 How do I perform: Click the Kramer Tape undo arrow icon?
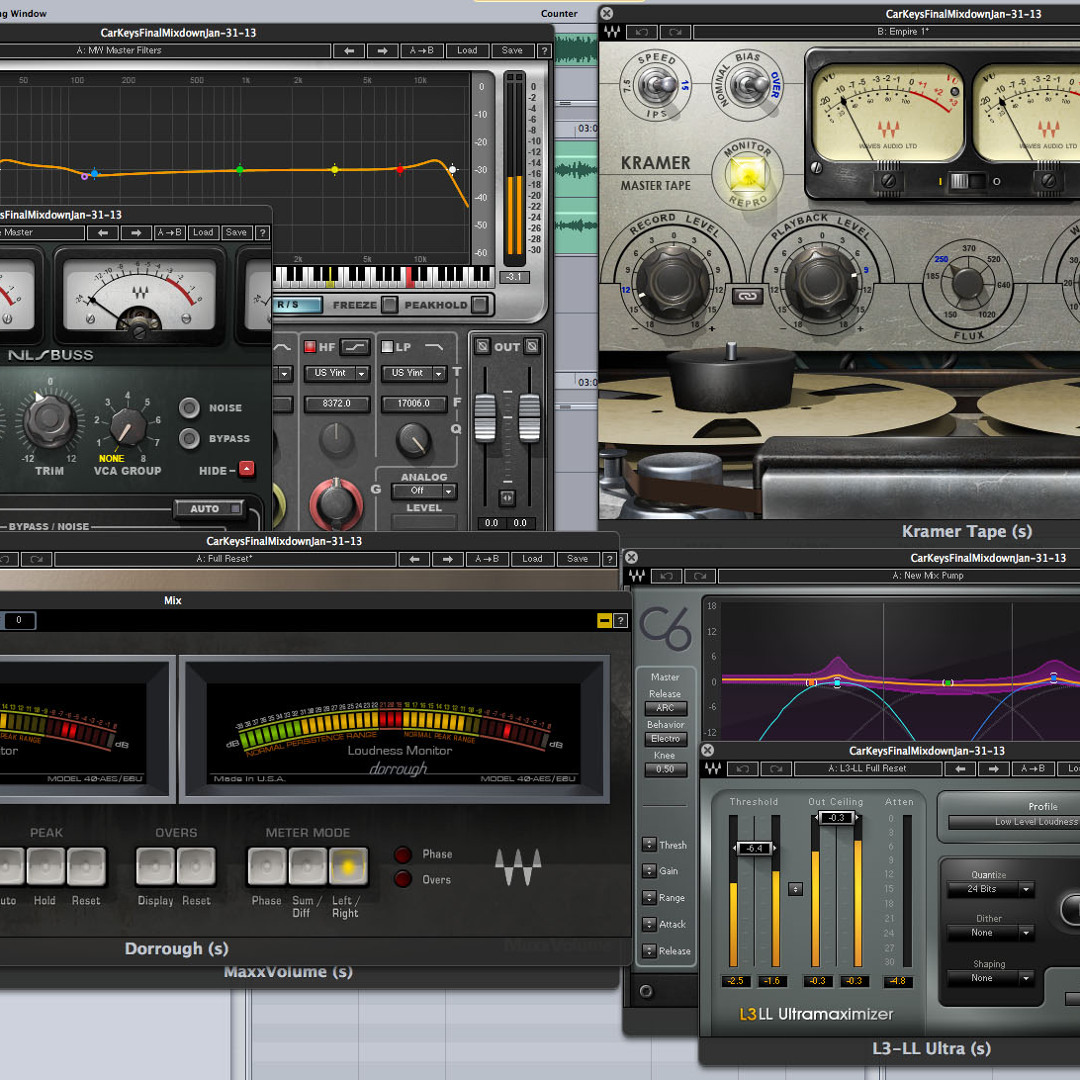[640, 32]
